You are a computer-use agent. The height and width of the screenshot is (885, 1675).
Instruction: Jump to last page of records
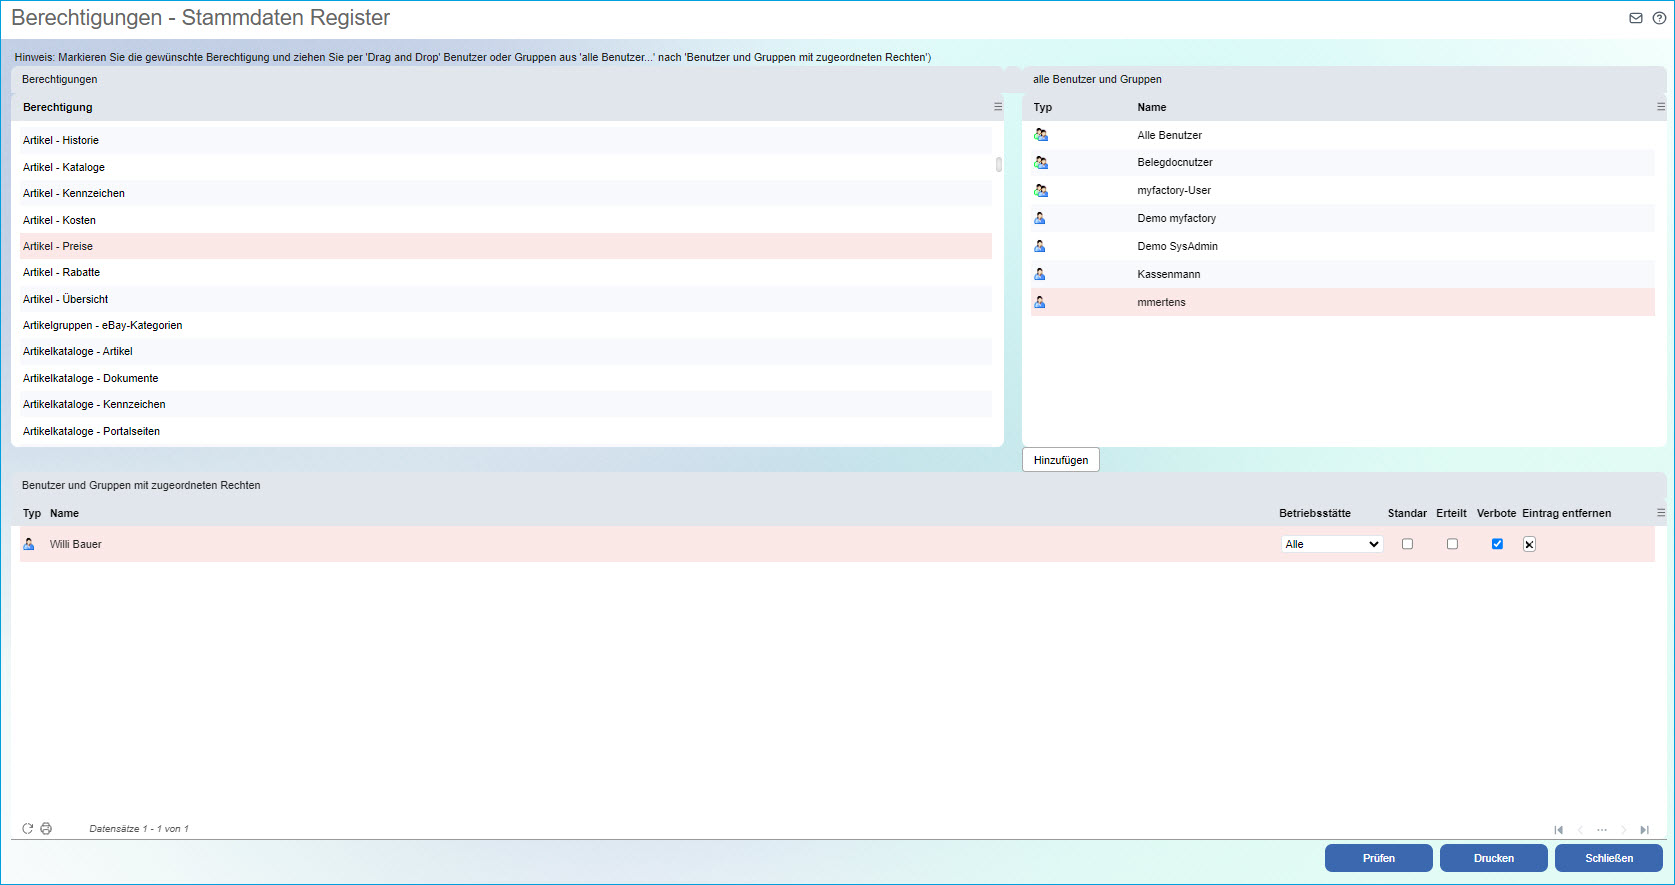[x=1644, y=830]
